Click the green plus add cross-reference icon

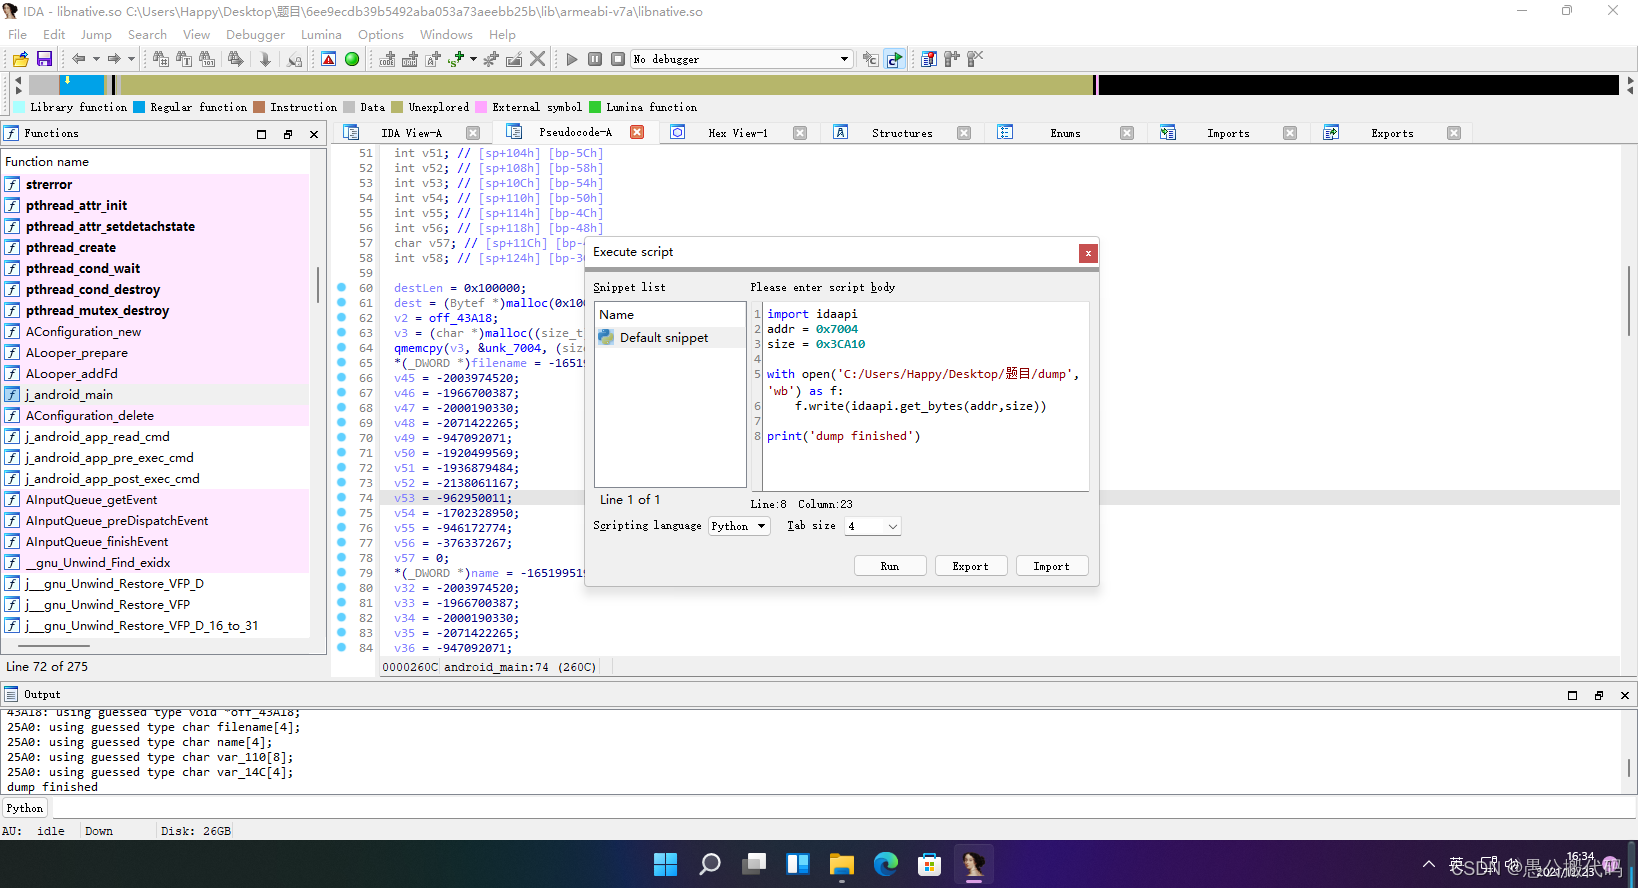coord(456,59)
